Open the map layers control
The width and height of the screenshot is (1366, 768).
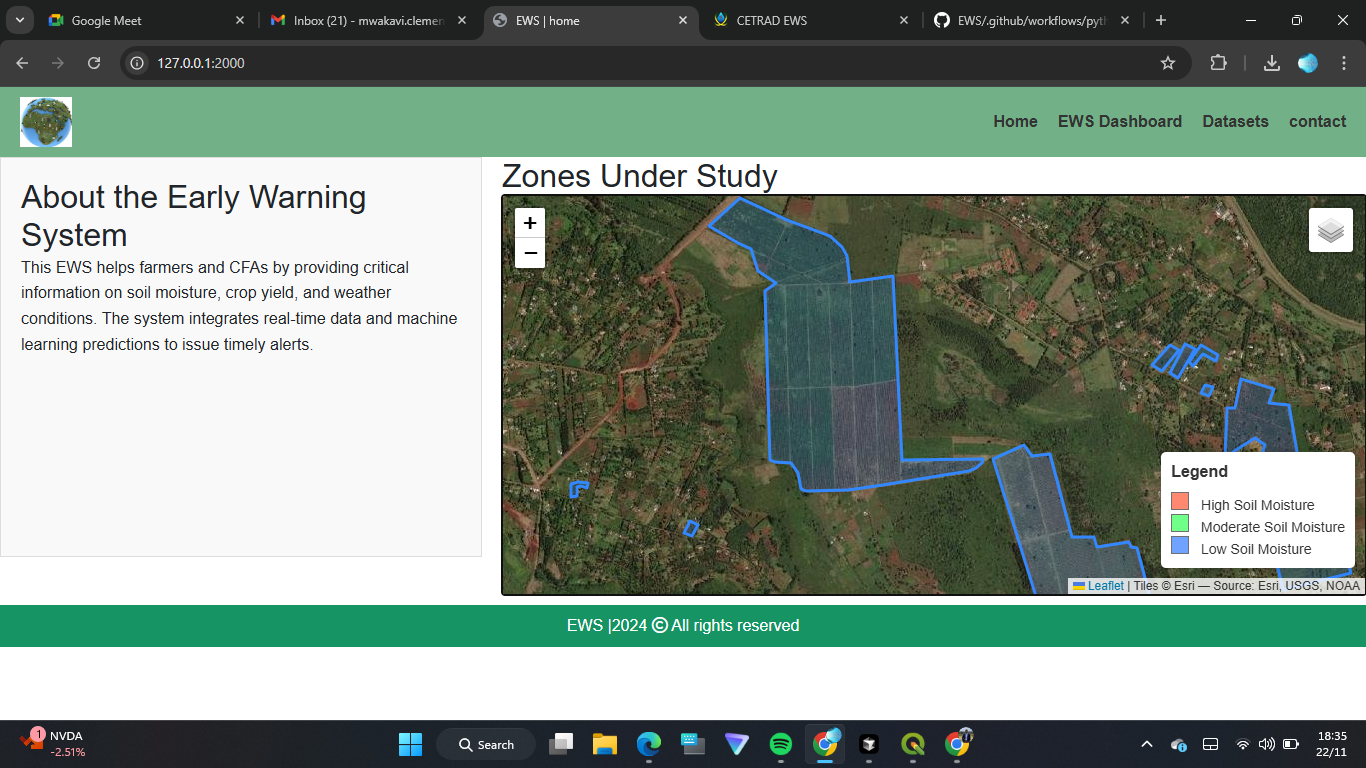pos(1330,230)
